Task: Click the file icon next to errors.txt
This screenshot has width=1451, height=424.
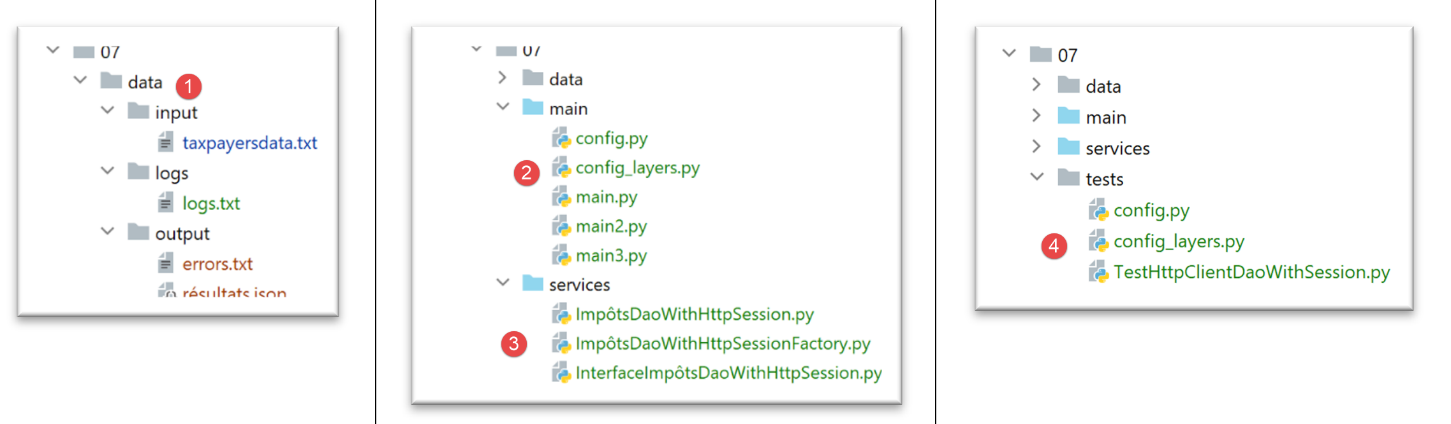Action: pos(167,265)
